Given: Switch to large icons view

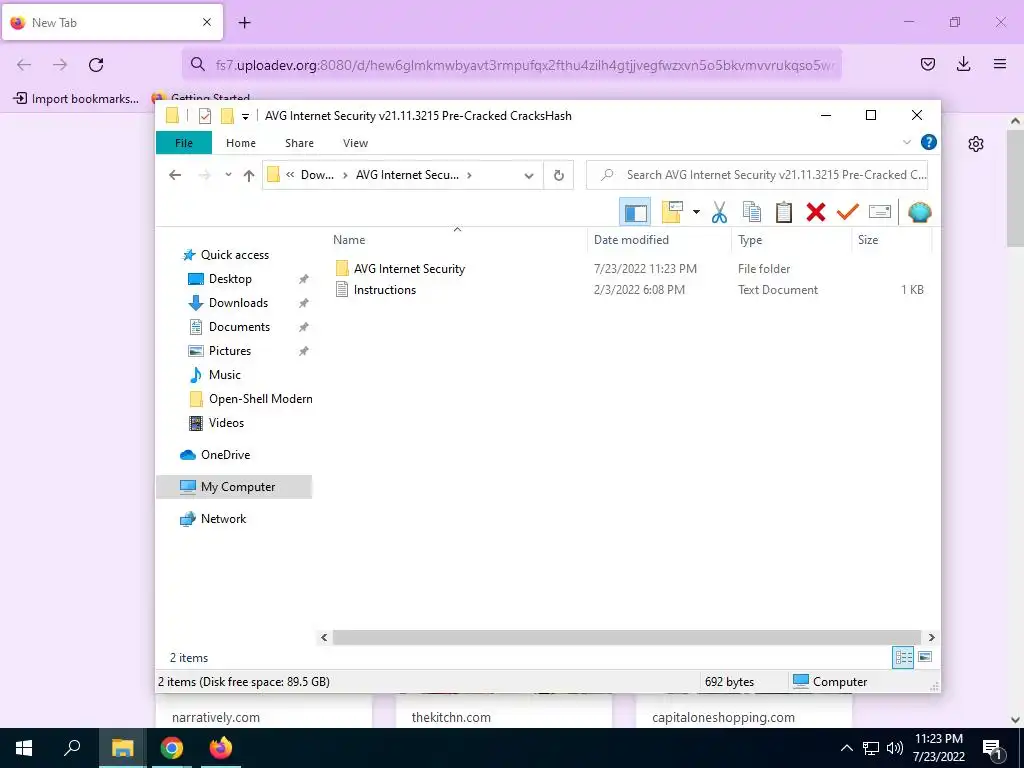Looking at the screenshot, I should (x=925, y=657).
